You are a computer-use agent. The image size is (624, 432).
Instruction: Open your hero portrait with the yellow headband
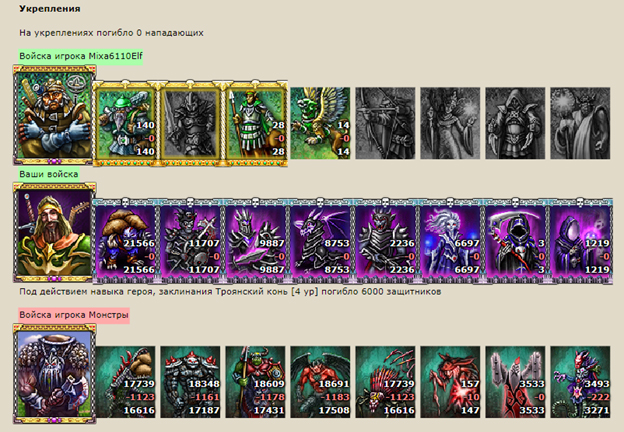(55, 233)
